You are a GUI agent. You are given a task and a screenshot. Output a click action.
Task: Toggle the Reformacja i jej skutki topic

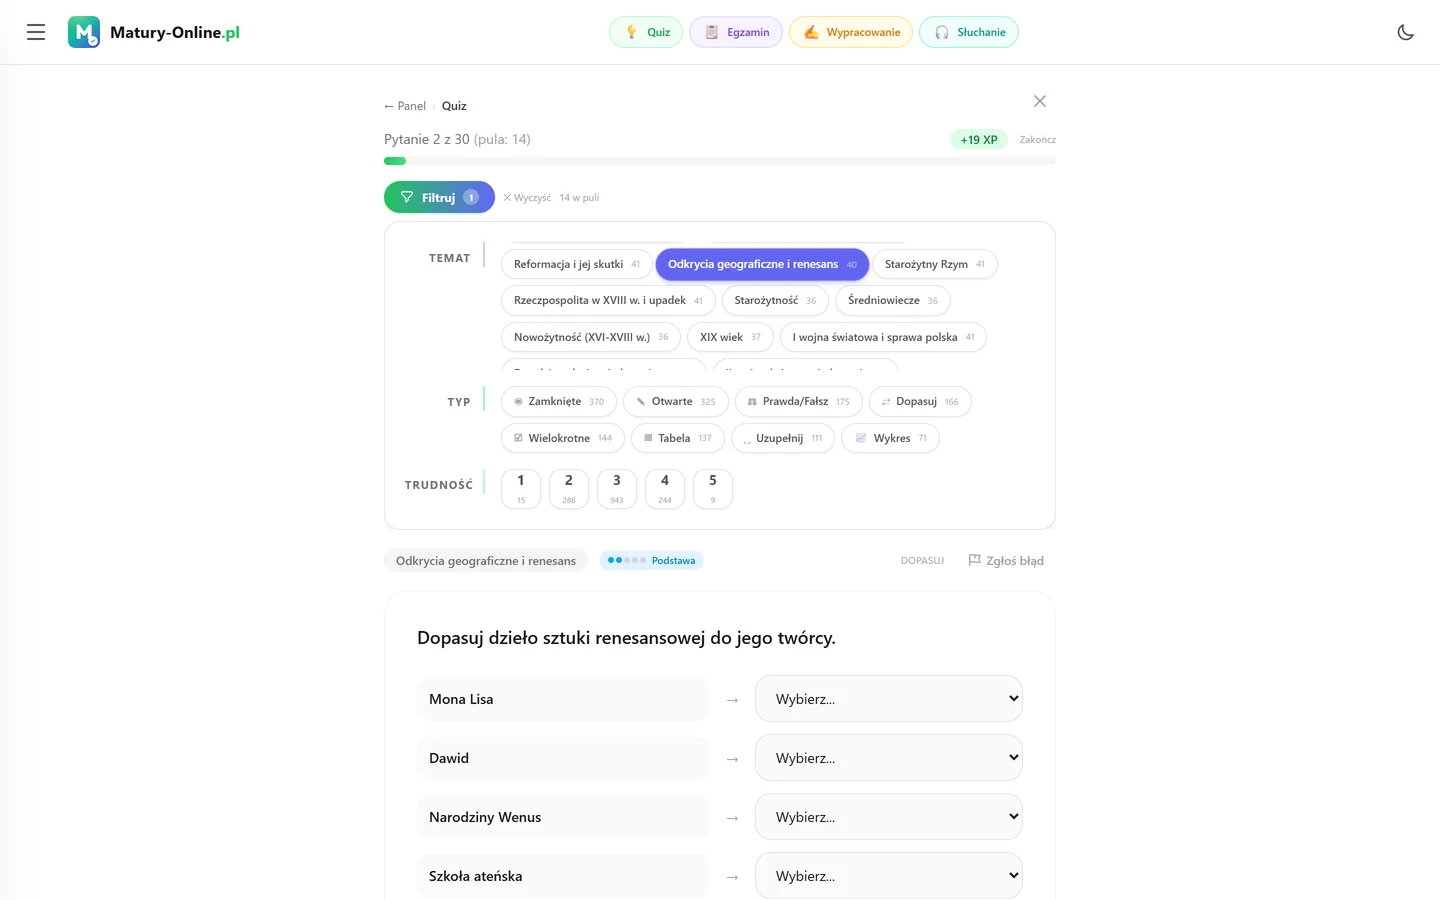[x=577, y=264]
